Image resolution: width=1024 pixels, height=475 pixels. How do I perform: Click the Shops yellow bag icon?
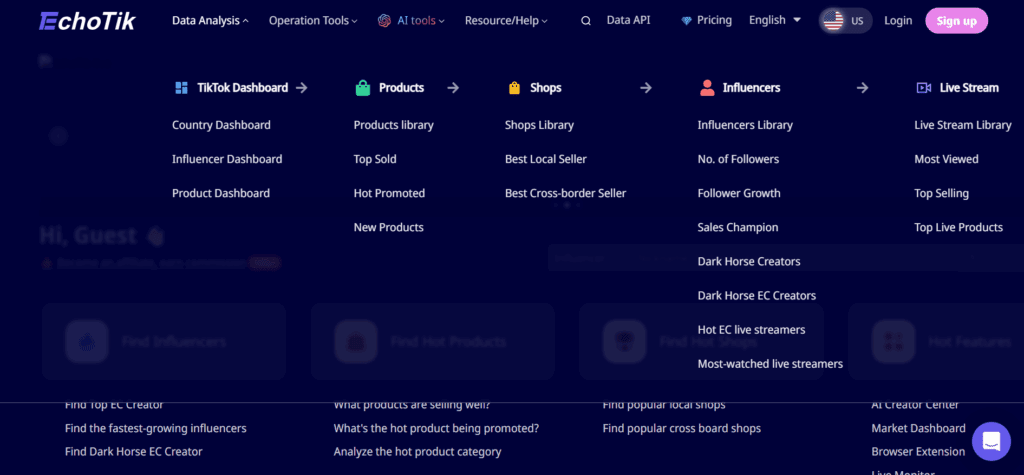point(515,88)
